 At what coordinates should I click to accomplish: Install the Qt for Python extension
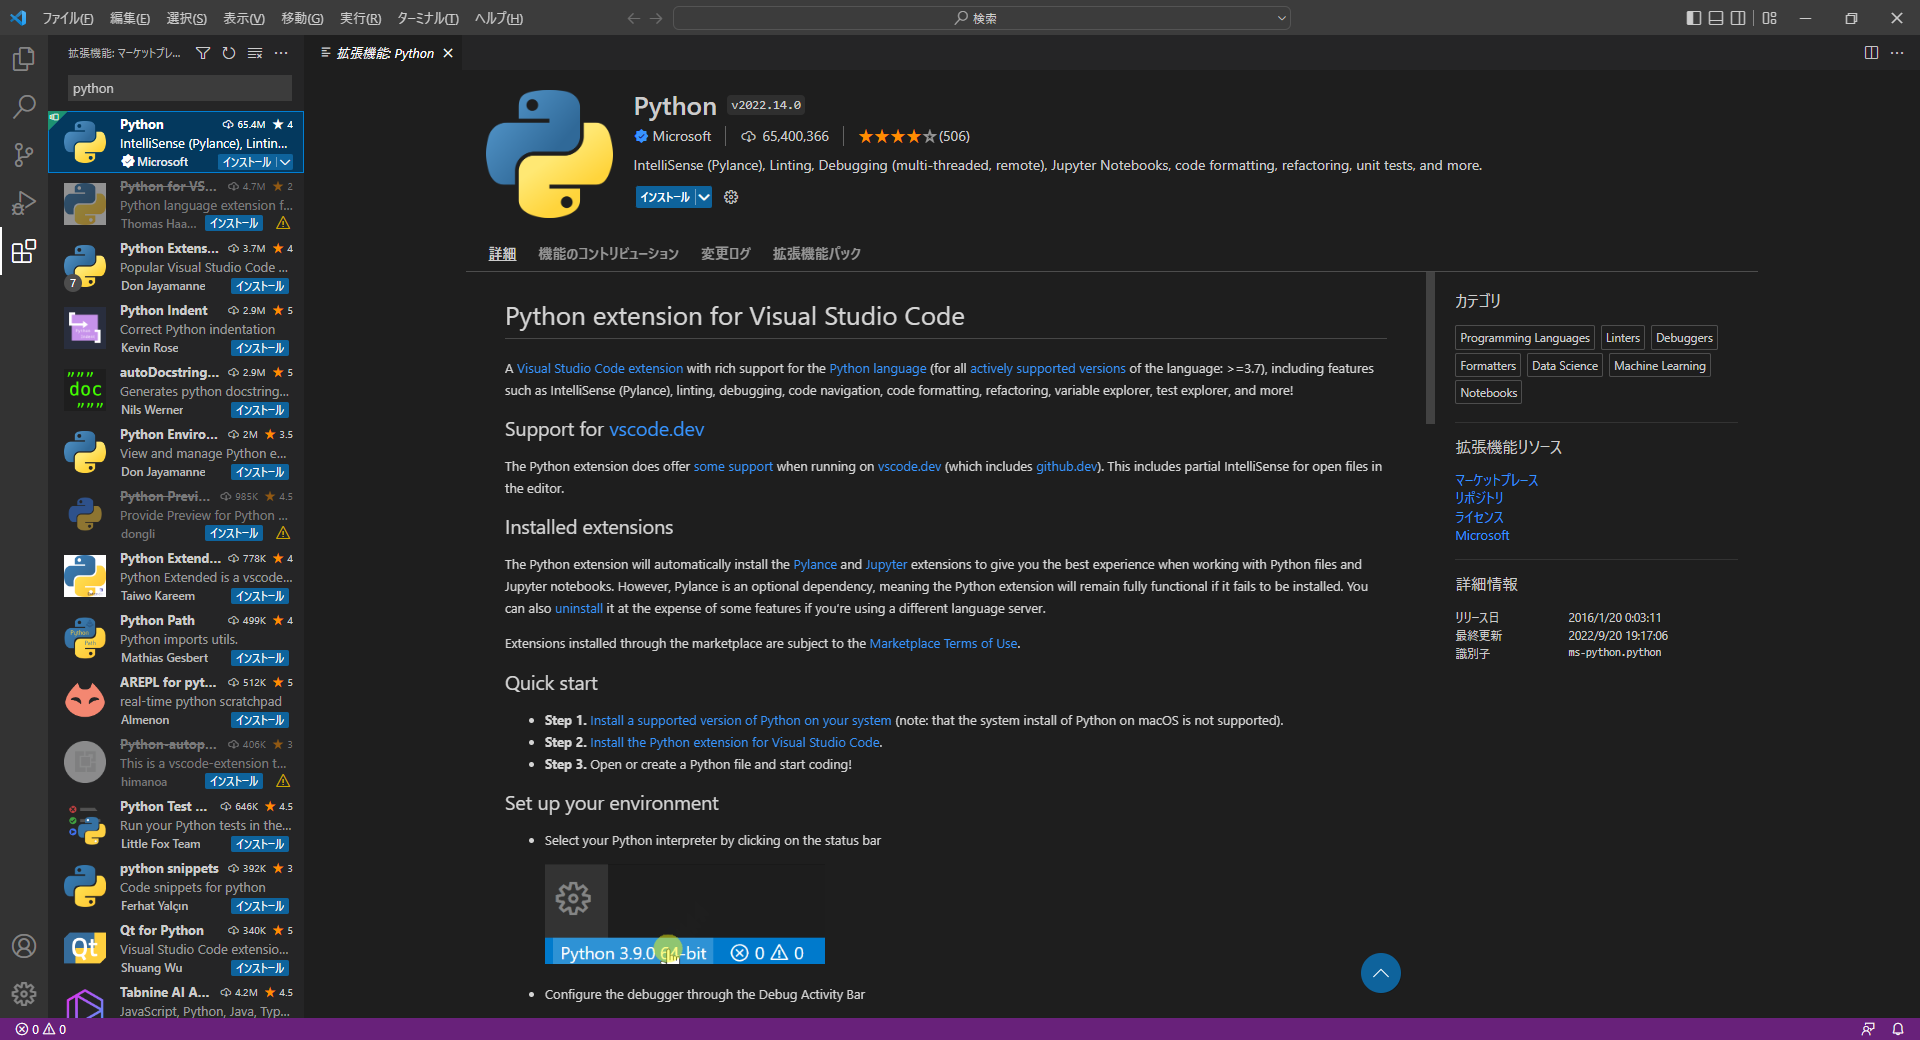[260, 968]
